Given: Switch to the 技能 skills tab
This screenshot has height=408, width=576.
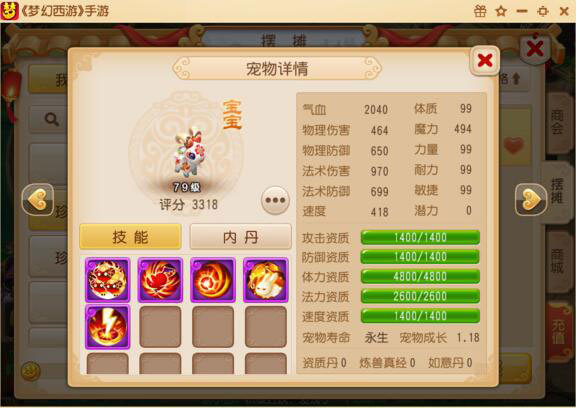Looking at the screenshot, I should (130, 237).
